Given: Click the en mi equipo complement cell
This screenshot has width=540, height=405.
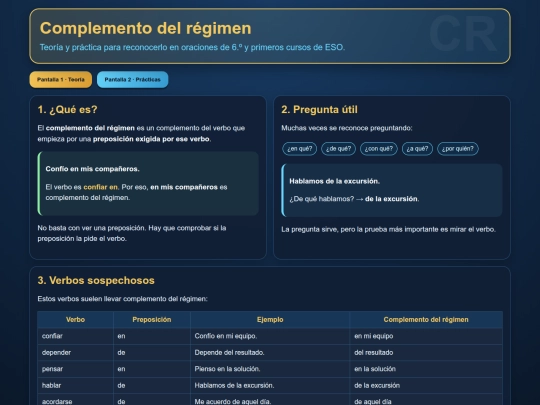Looking at the screenshot, I should [x=426, y=336].
